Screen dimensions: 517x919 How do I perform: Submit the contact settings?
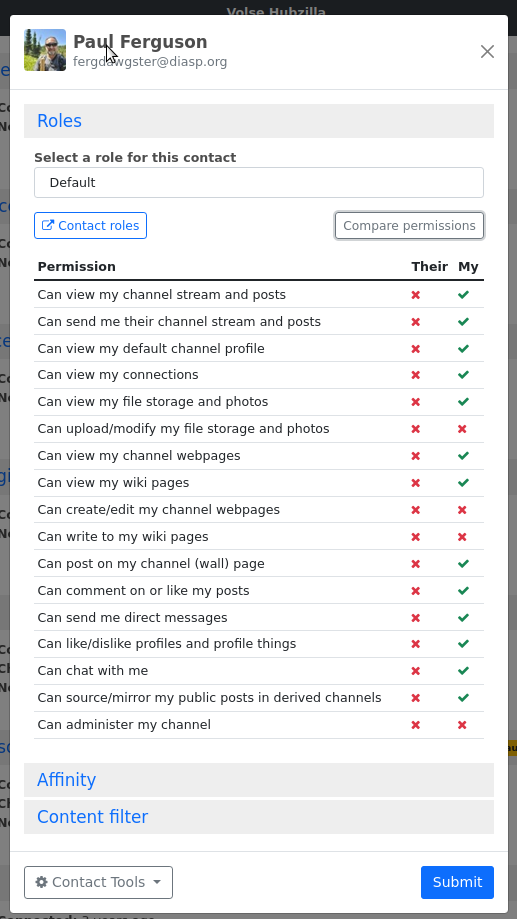tap(457, 882)
